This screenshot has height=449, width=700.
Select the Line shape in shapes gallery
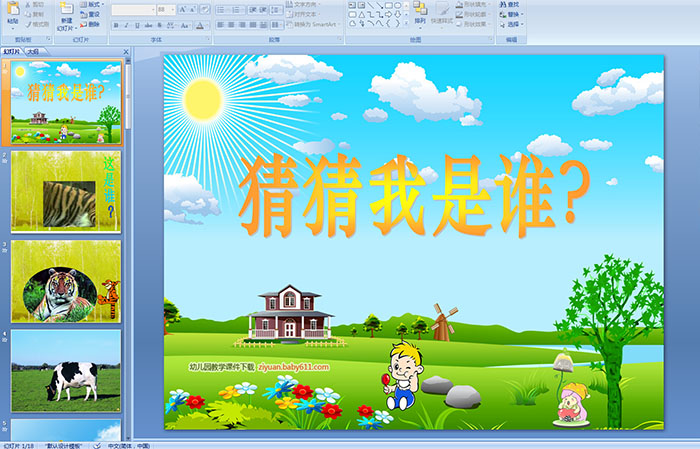[371, 5]
